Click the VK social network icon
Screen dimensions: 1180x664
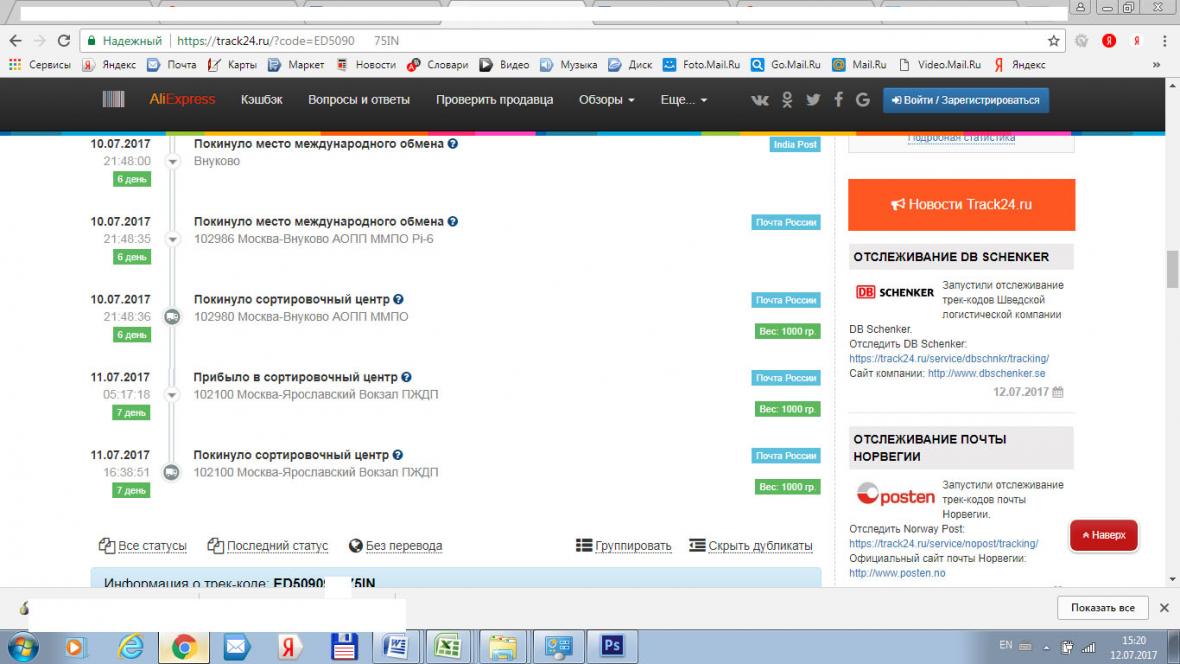pyautogui.click(x=760, y=100)
